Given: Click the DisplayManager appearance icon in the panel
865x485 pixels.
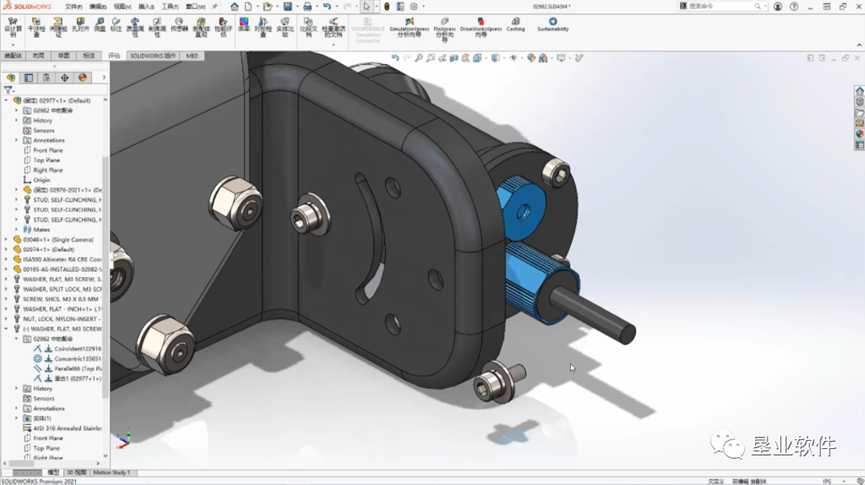Looking at the screenshot, I should 83,77.
